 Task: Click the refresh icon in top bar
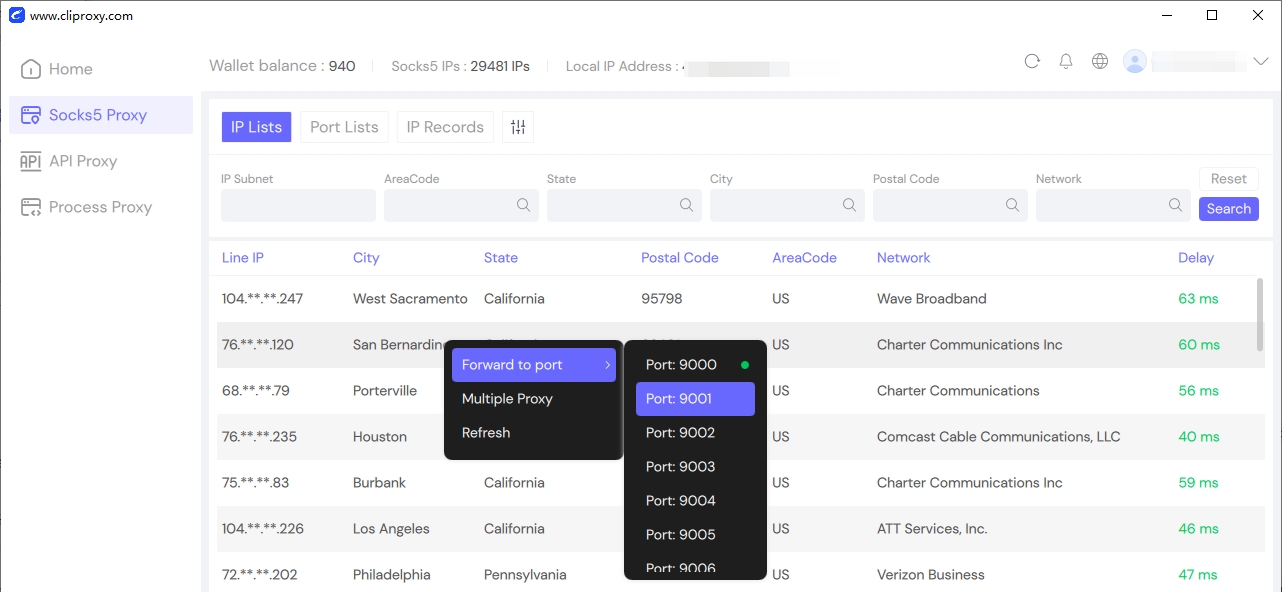point(1032,61)
